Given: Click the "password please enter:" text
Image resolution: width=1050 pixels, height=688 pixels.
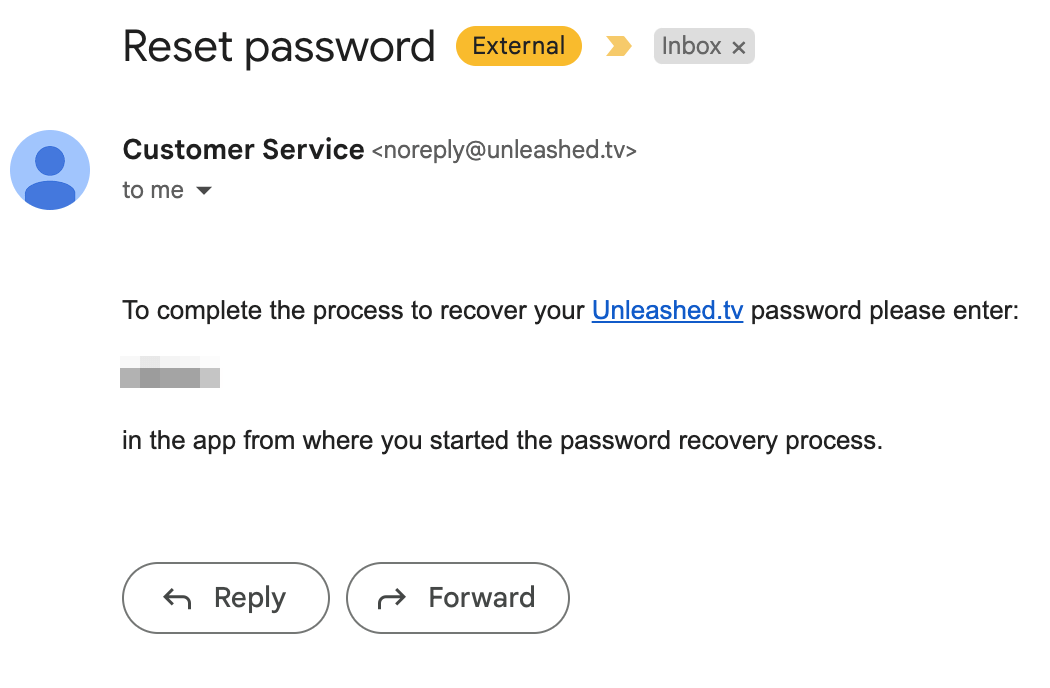Looking at the screenshot, I should coord(885,311).
